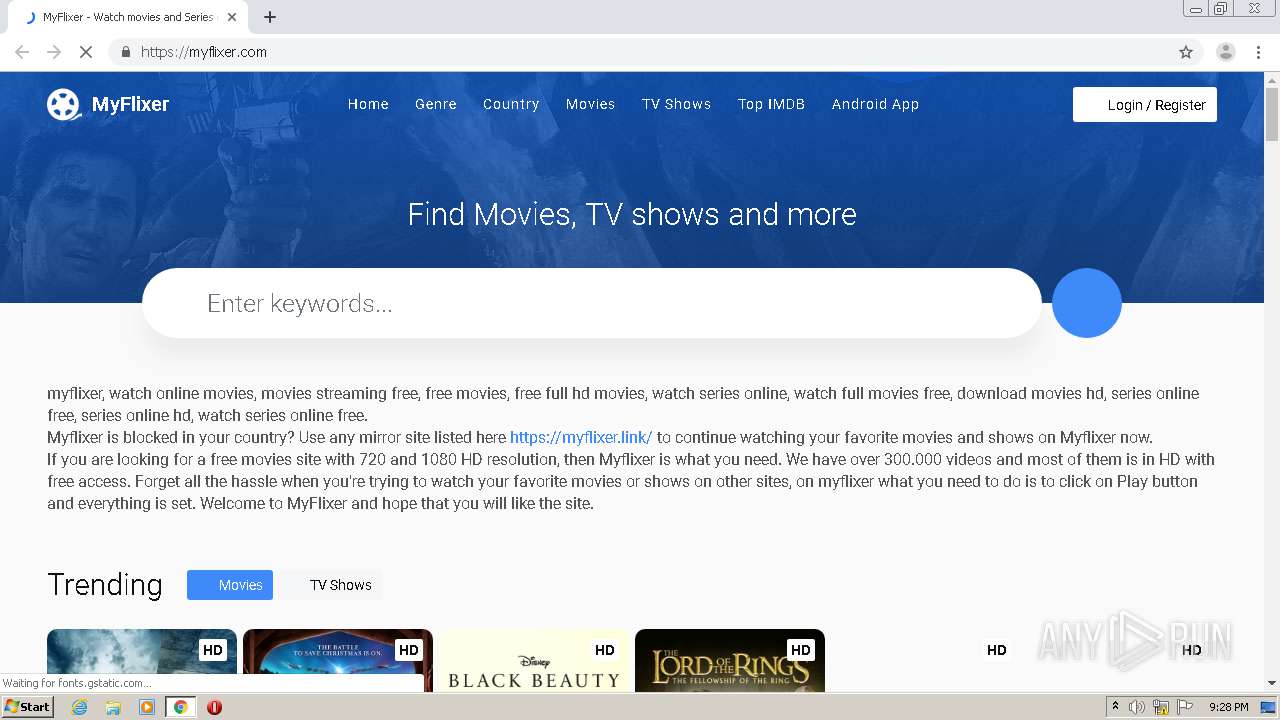
Task: Open the Lord of the Rings poster
Action: tap(730, 661)
